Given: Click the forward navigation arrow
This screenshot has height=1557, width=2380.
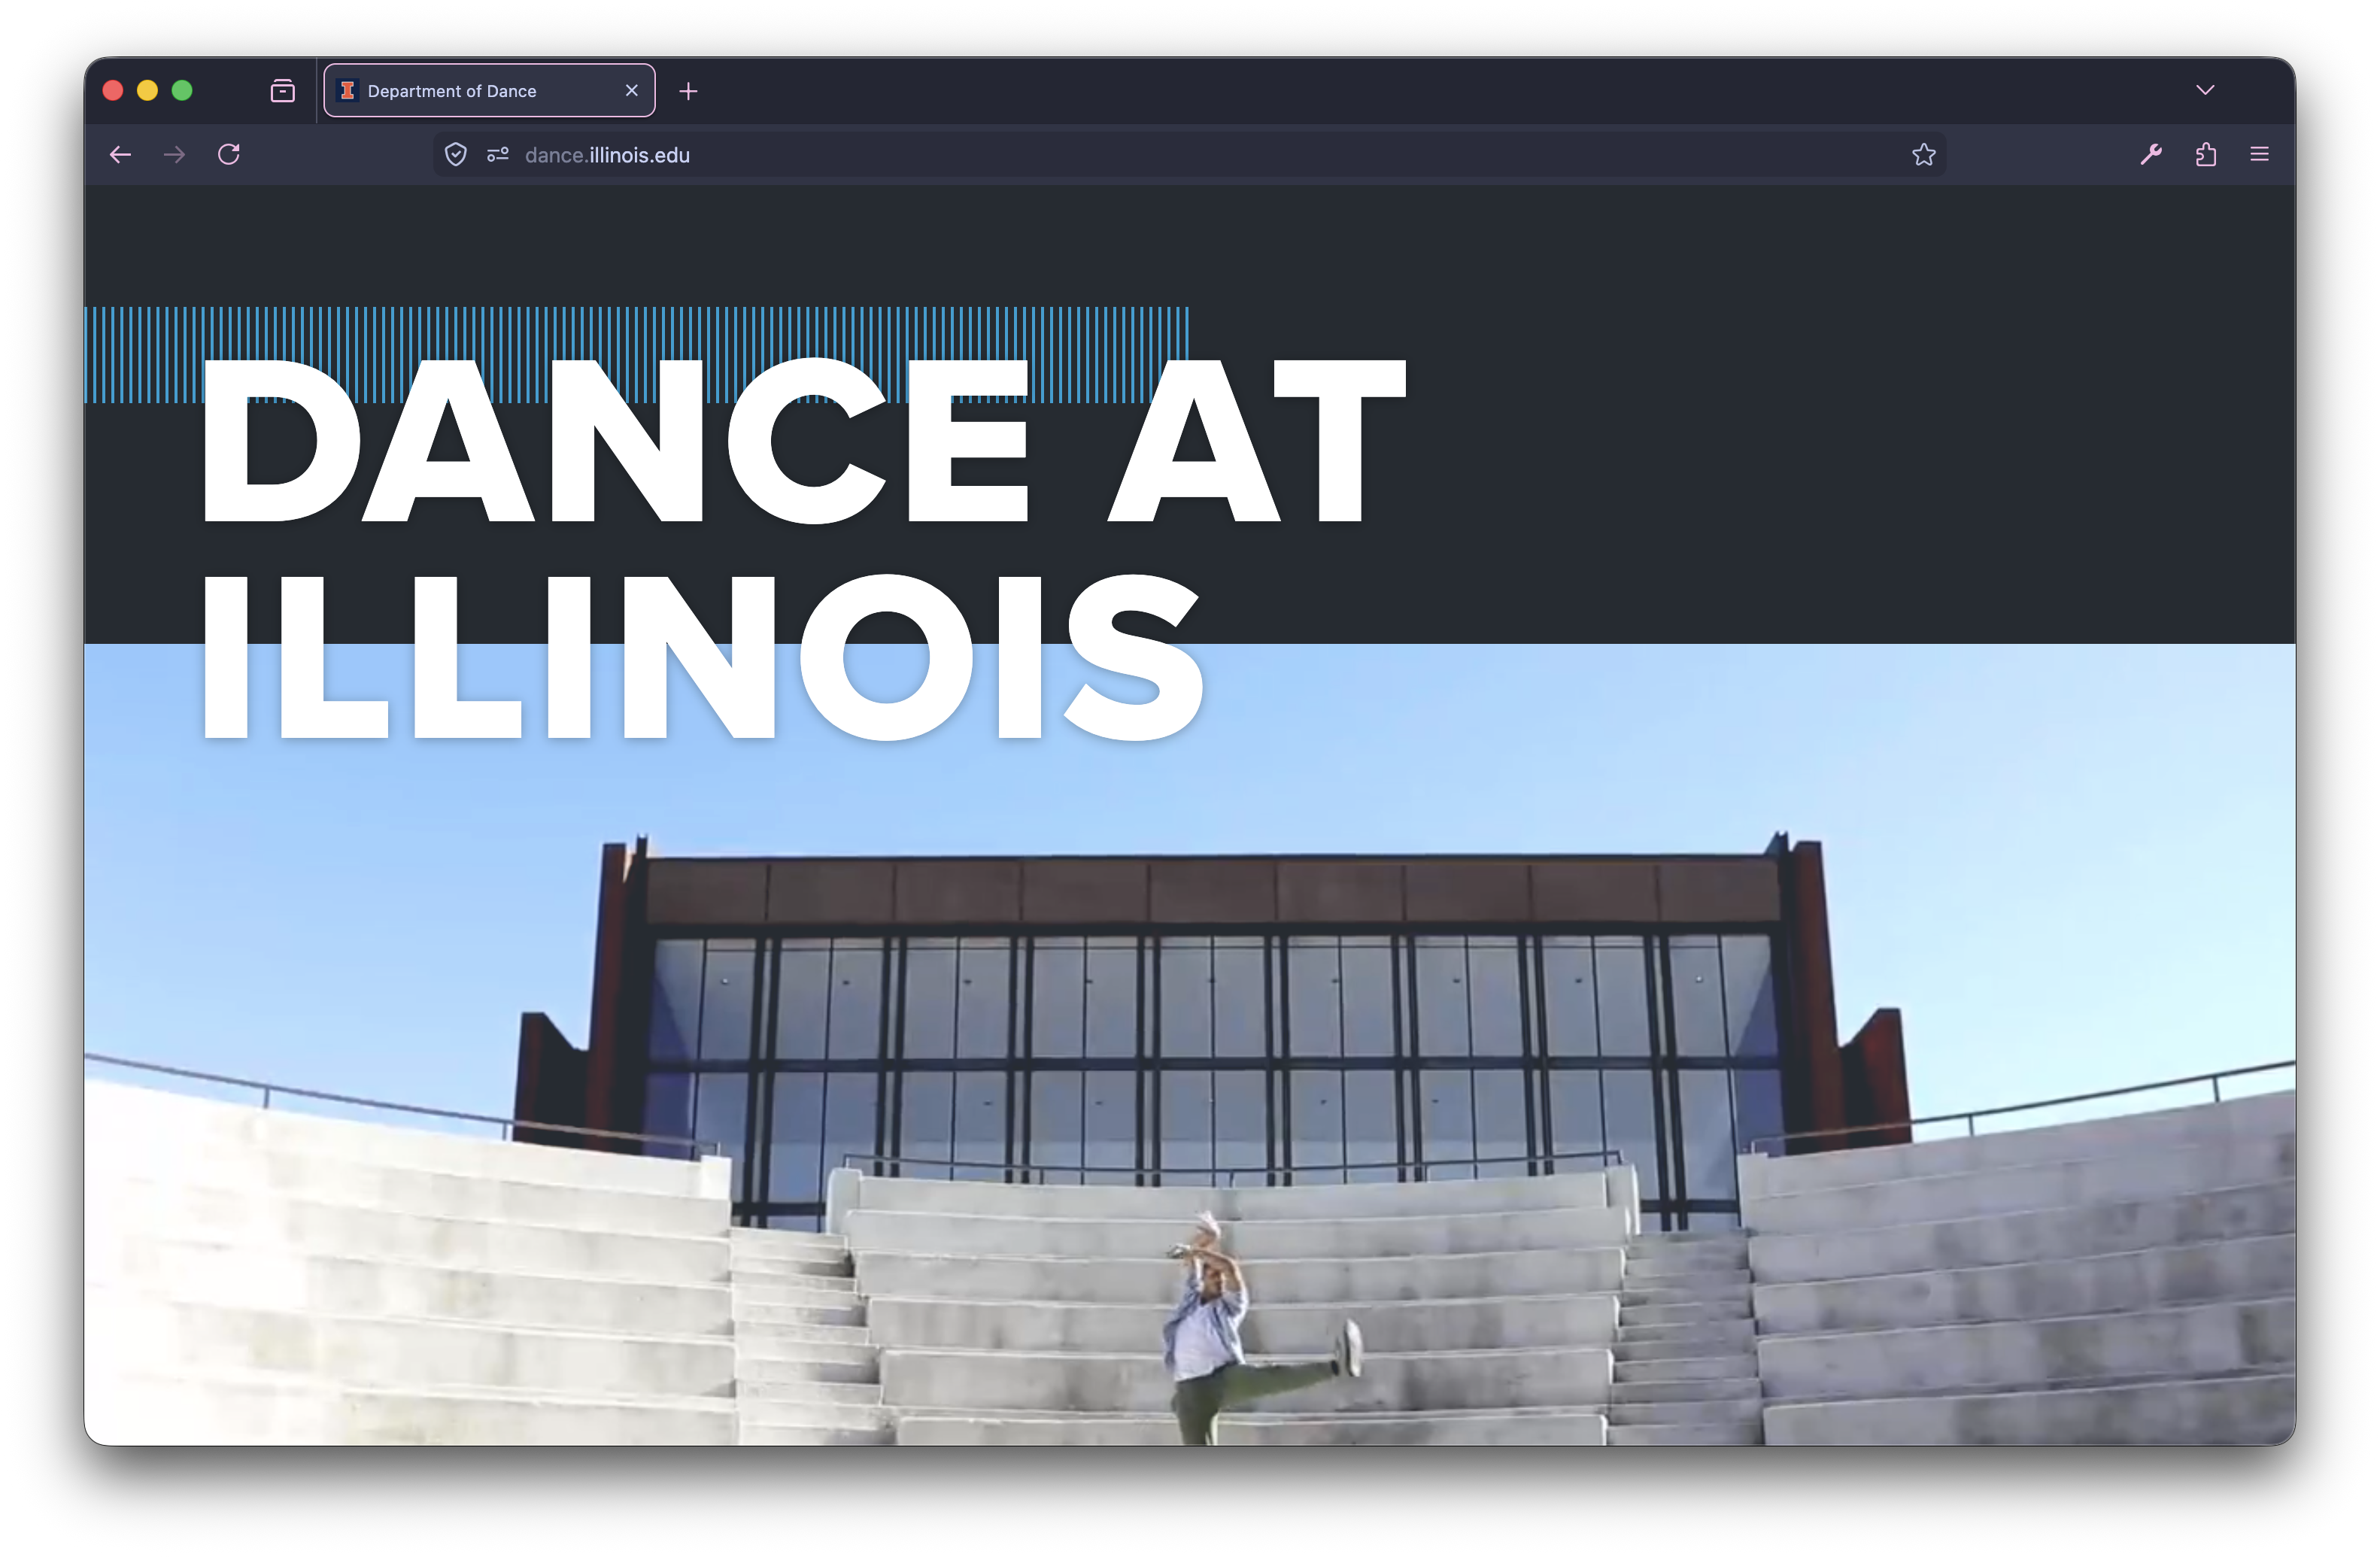Looking at the screenshot, I should tap(175, 155).
